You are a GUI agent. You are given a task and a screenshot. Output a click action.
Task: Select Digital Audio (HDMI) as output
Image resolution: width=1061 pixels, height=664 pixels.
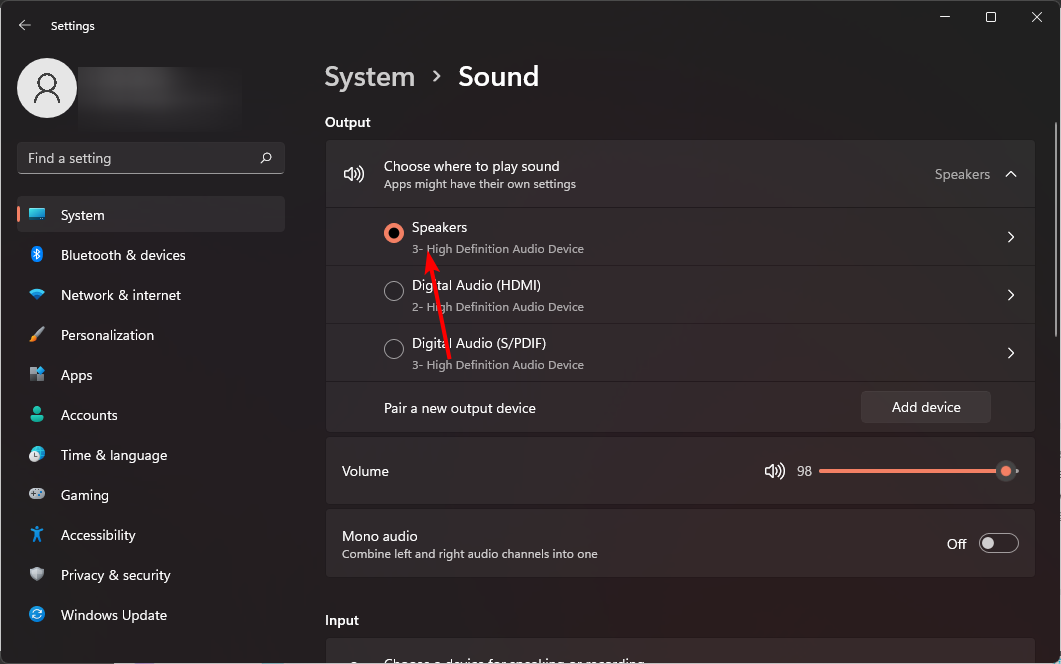(394, 290)
